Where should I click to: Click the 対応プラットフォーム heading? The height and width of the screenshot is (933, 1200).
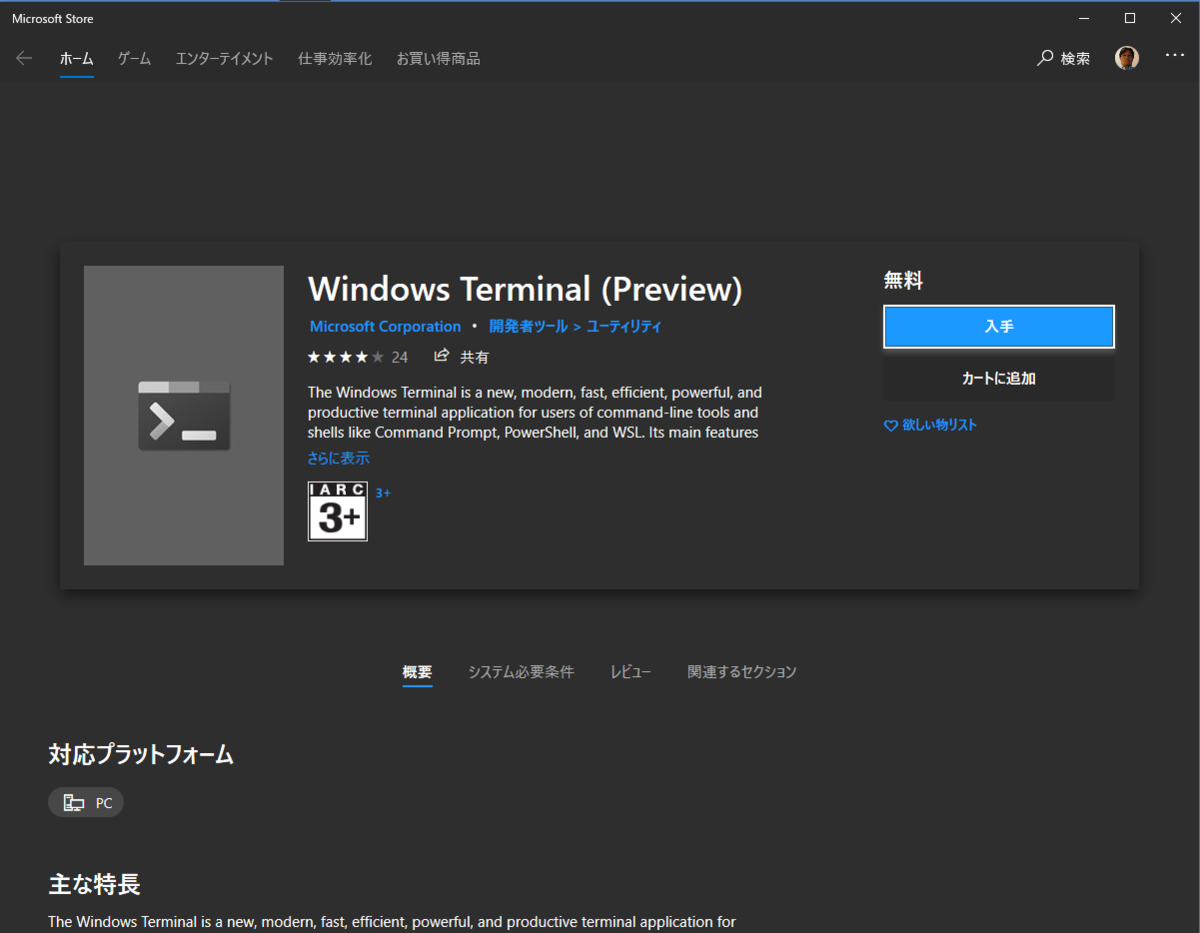click(141, 755)
